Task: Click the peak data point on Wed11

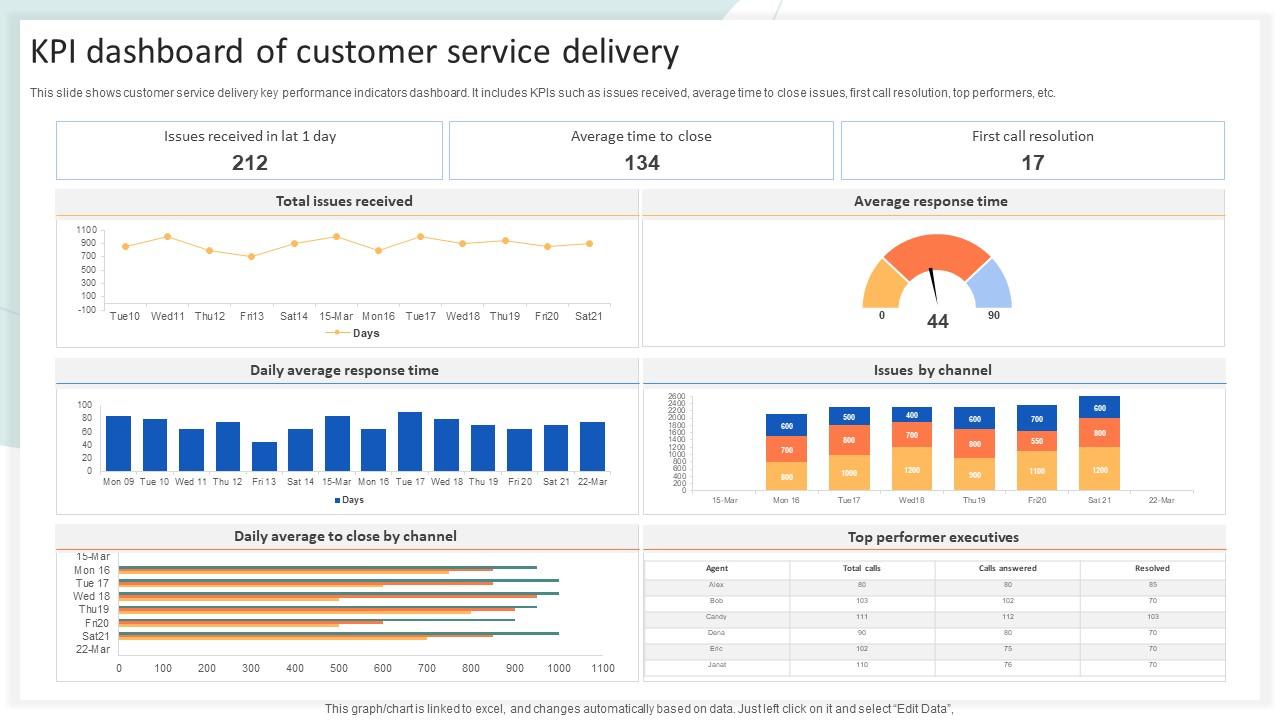Action: pyautogui.click(x=166, y=237)
